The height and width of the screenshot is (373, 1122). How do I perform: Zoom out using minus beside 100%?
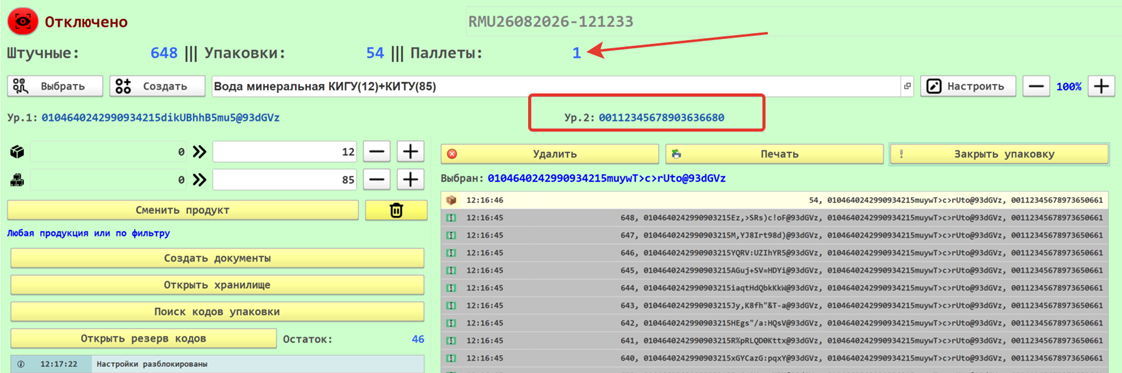pos(1035,86)
